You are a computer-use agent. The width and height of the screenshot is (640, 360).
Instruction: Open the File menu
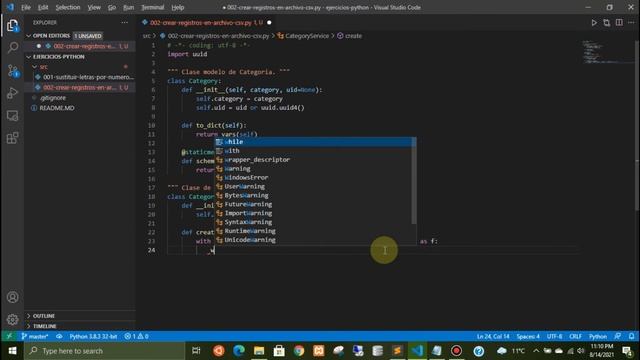click(26, 7)
